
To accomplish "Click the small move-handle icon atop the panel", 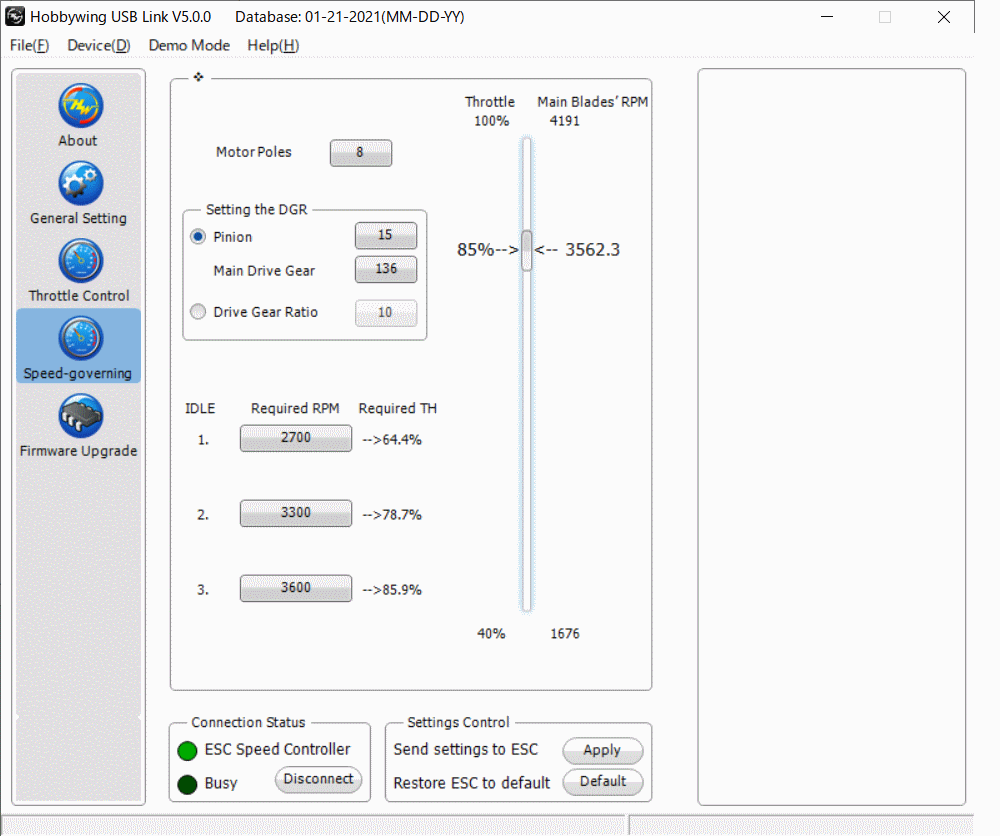I will 198,77.
